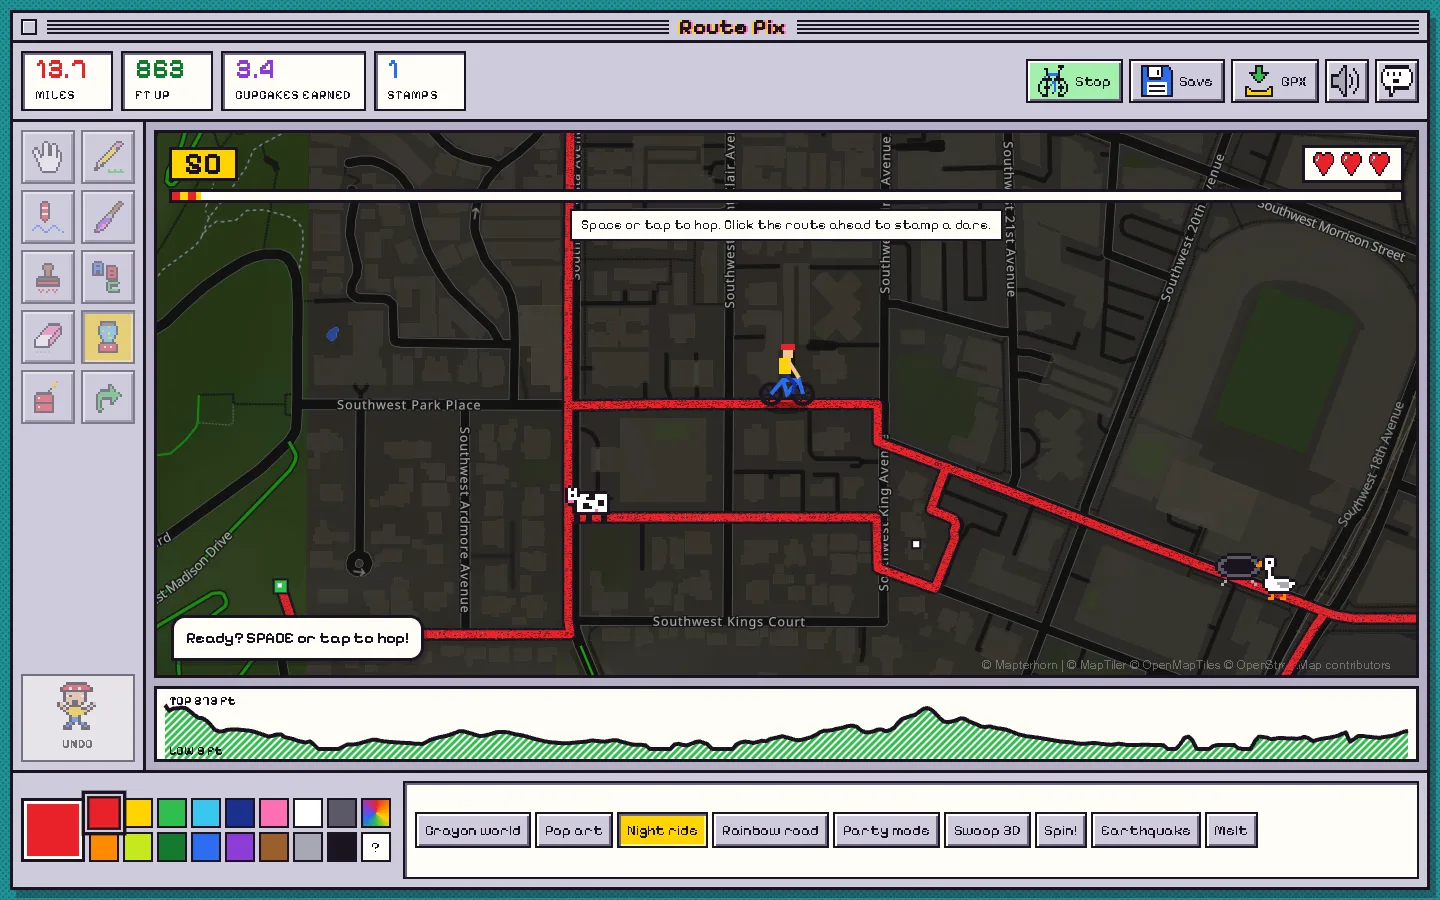Stop the bike ride

point(1074,81)
